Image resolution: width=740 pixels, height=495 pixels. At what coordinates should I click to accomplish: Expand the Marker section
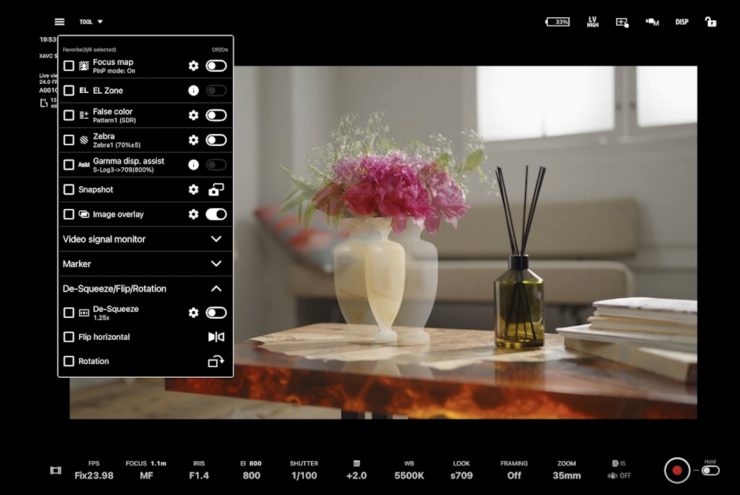coord(145,264)
